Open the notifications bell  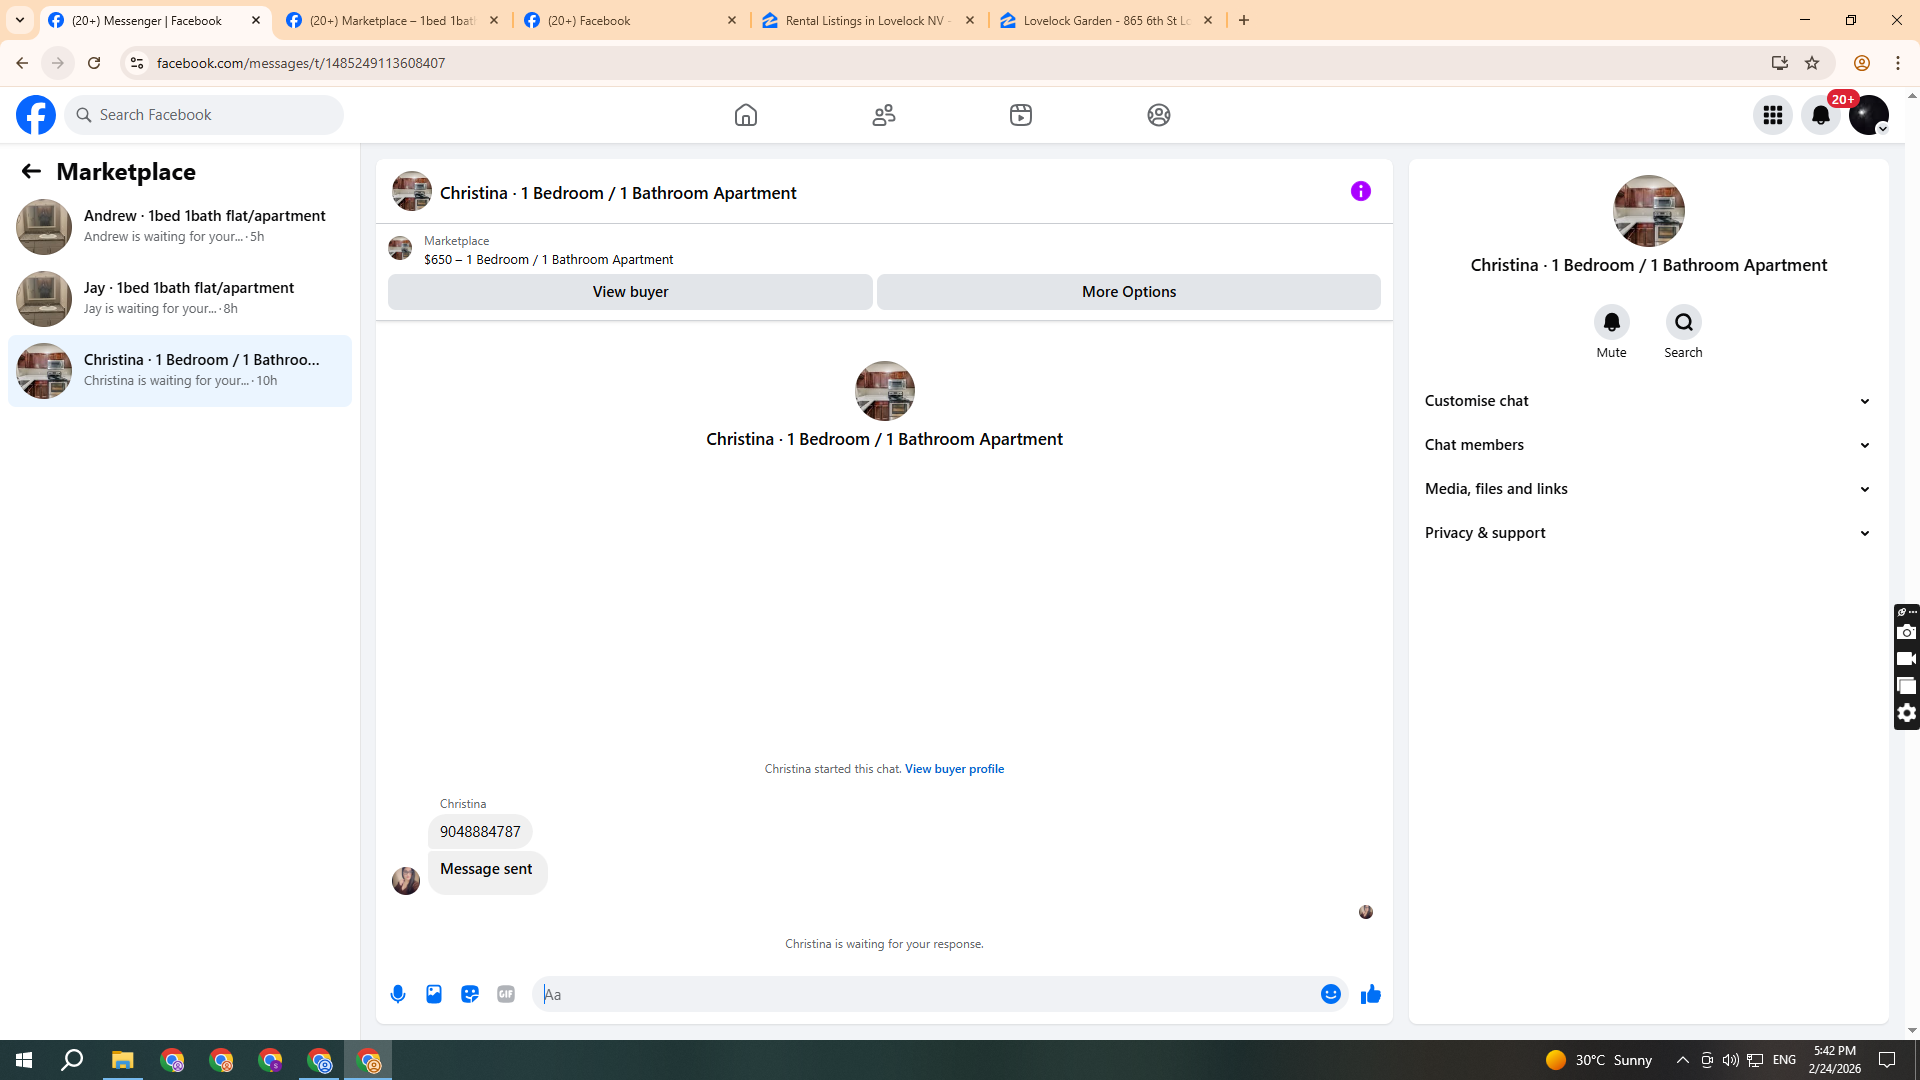[1820, 115]
